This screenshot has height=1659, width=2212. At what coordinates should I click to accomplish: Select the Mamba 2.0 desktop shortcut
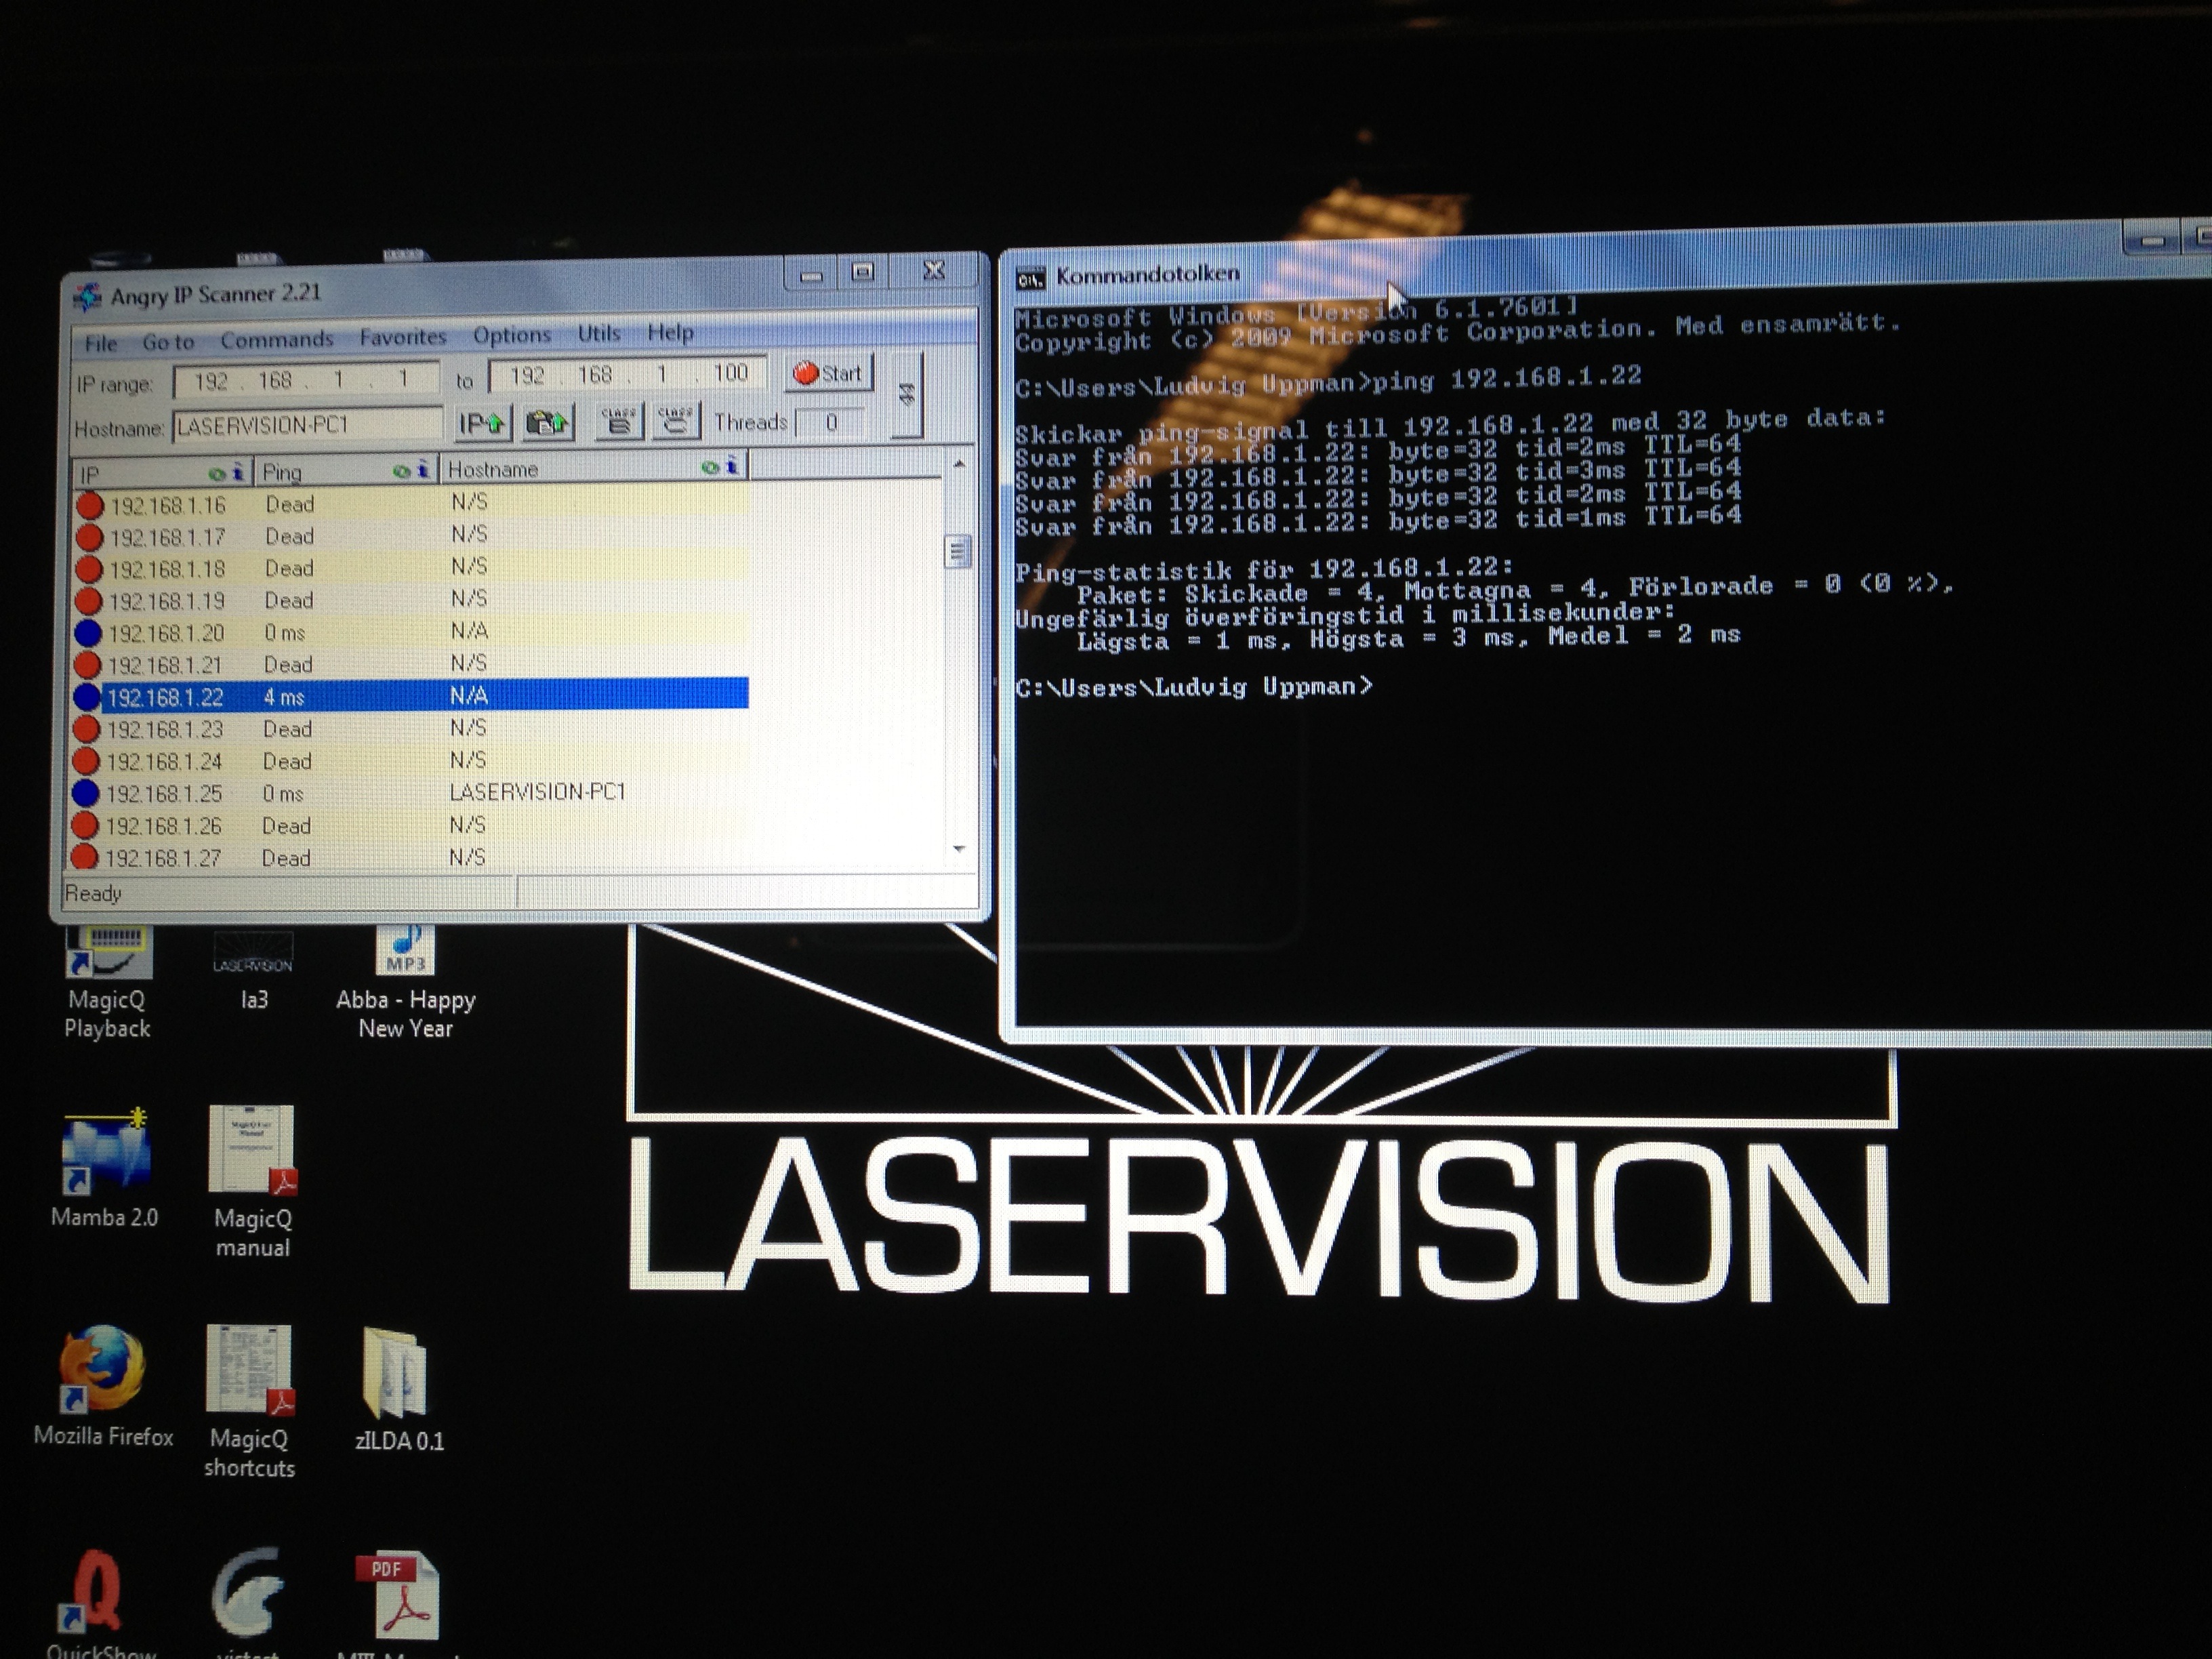pyautogui.click(x=105, y=1168)
